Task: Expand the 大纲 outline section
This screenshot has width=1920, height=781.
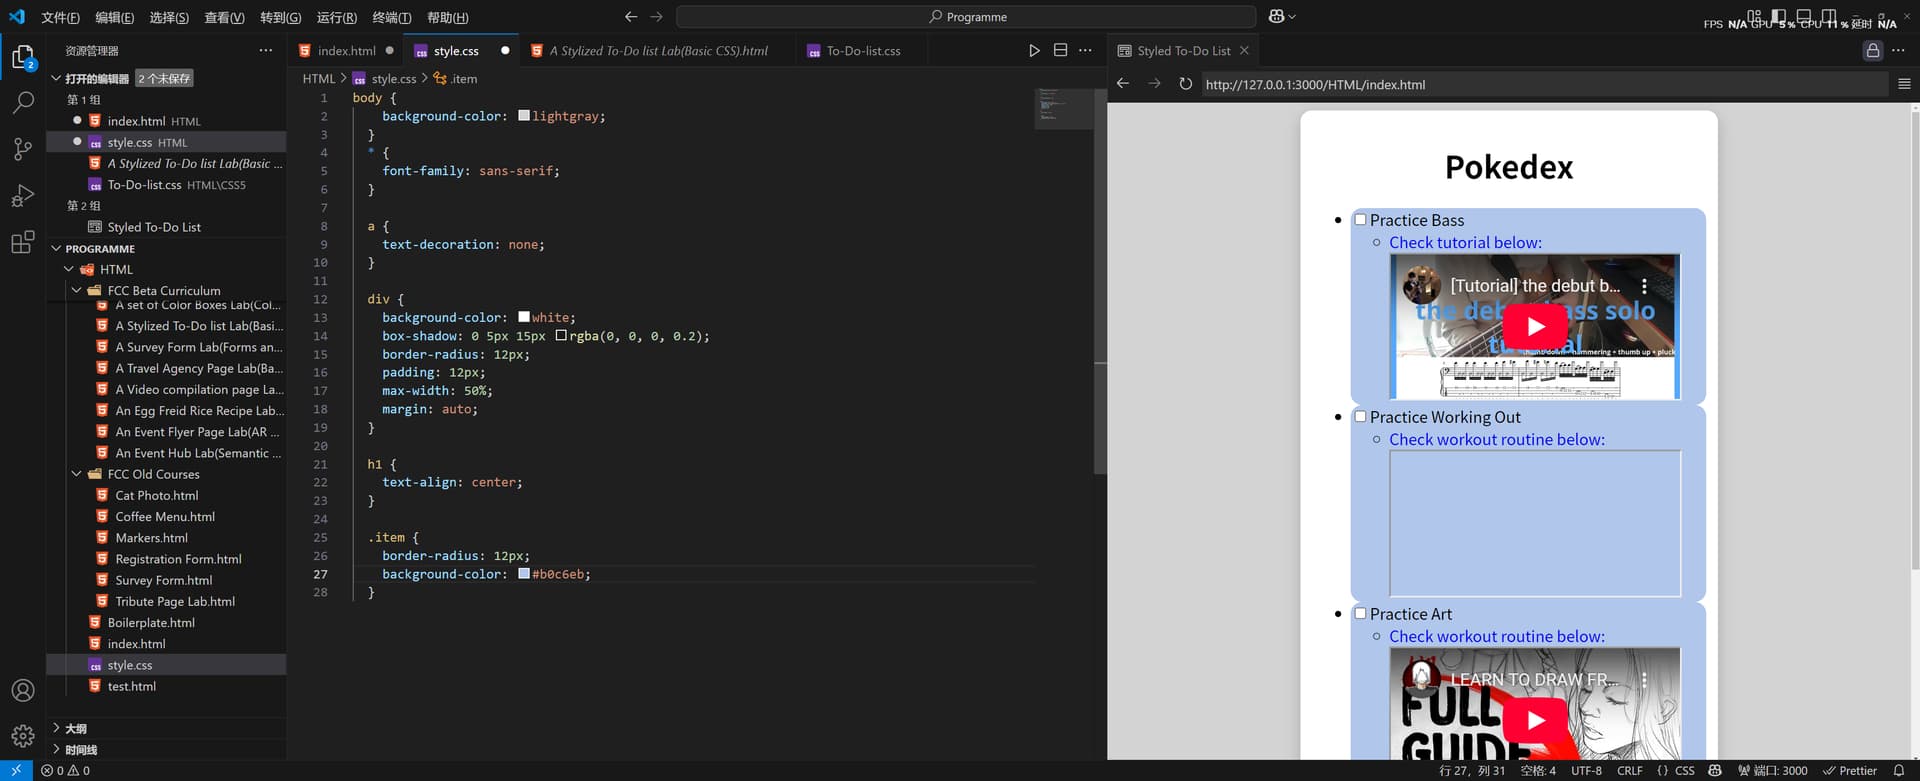Action: [x=56, y=728]
